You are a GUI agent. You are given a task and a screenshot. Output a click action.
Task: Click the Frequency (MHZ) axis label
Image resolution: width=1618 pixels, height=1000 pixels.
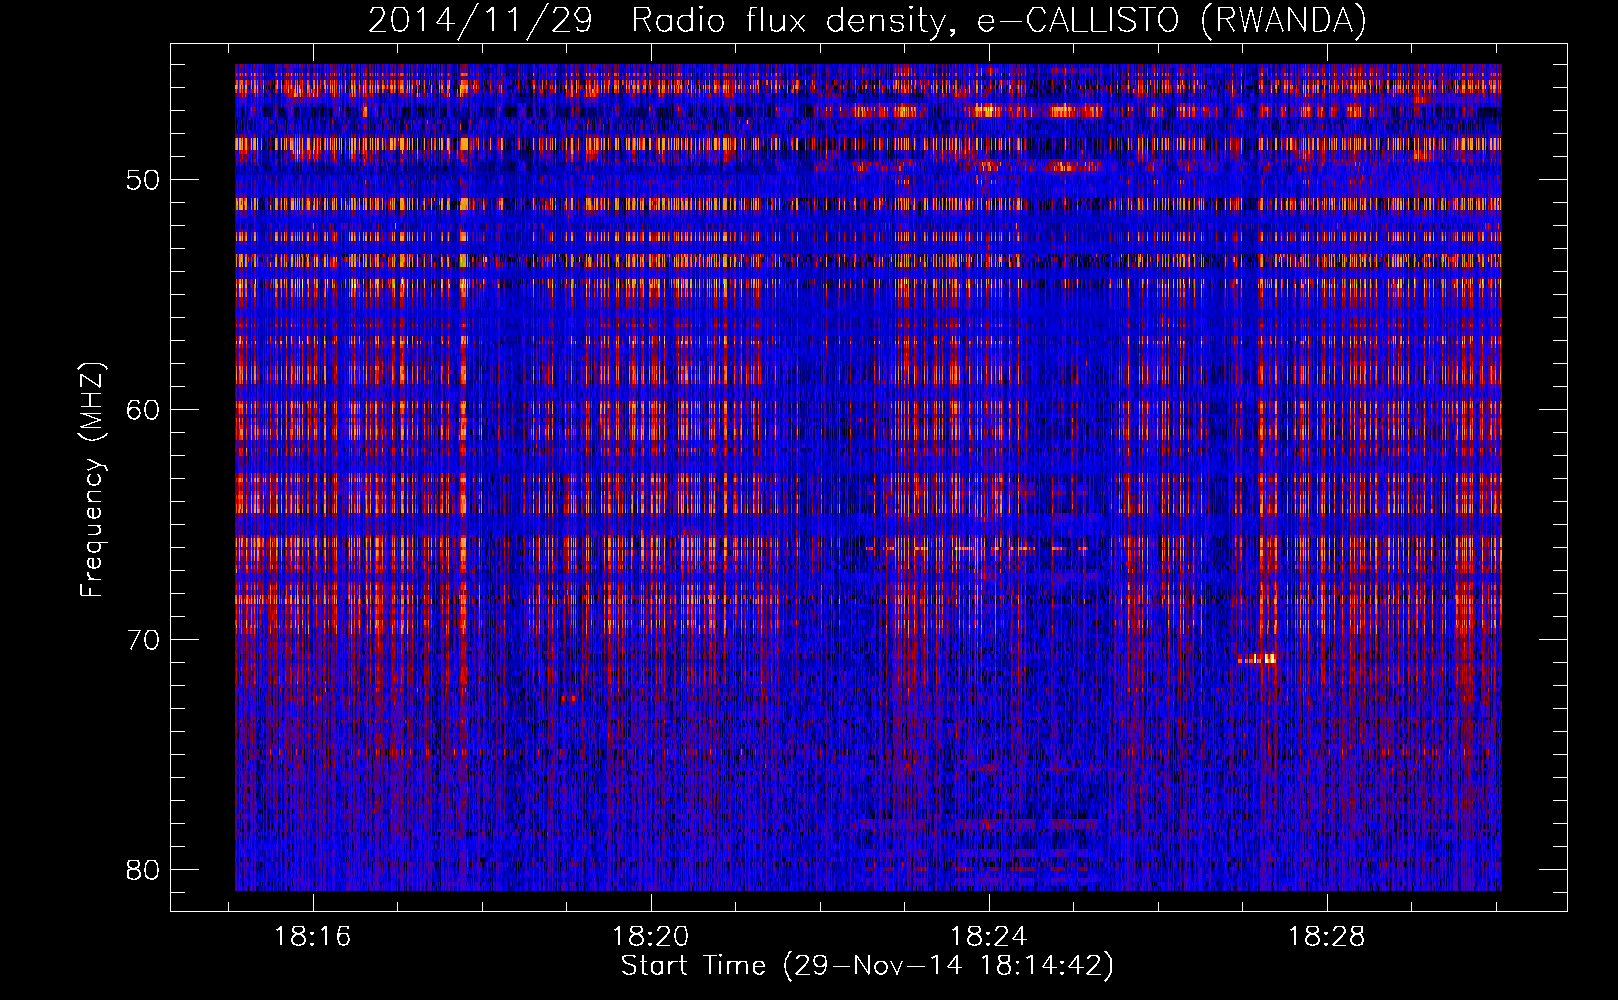tap(91, 480)
